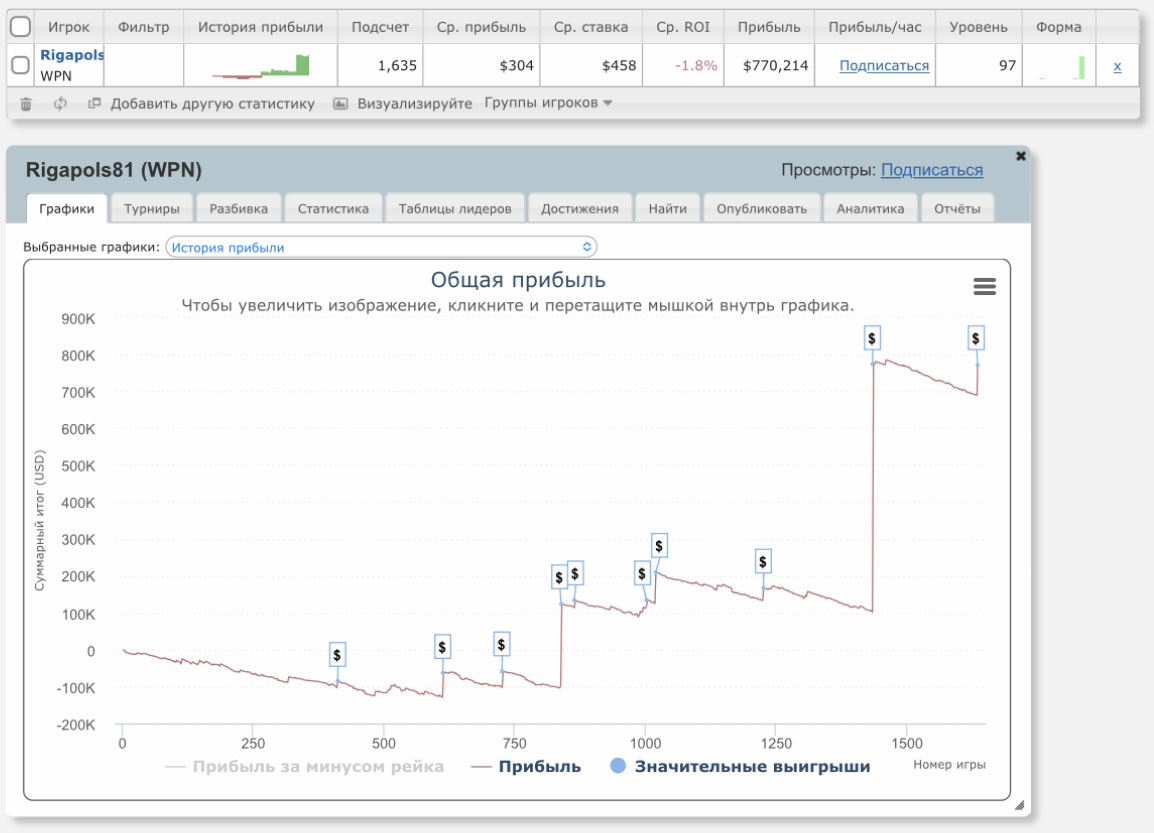Viewport: 1154px width, 833px height.
Task: Remove player row with x link
Action: 1117,66
